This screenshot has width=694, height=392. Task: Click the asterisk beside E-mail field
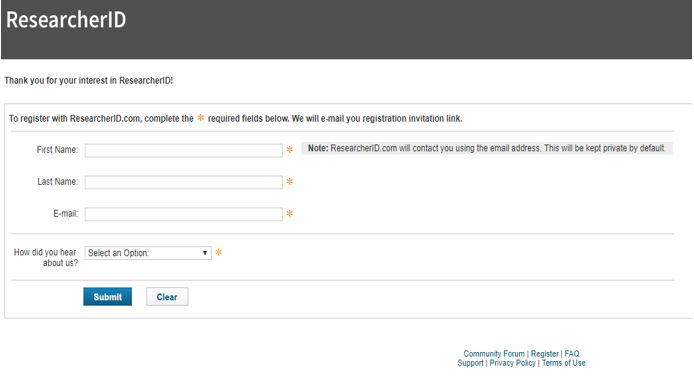289,214
